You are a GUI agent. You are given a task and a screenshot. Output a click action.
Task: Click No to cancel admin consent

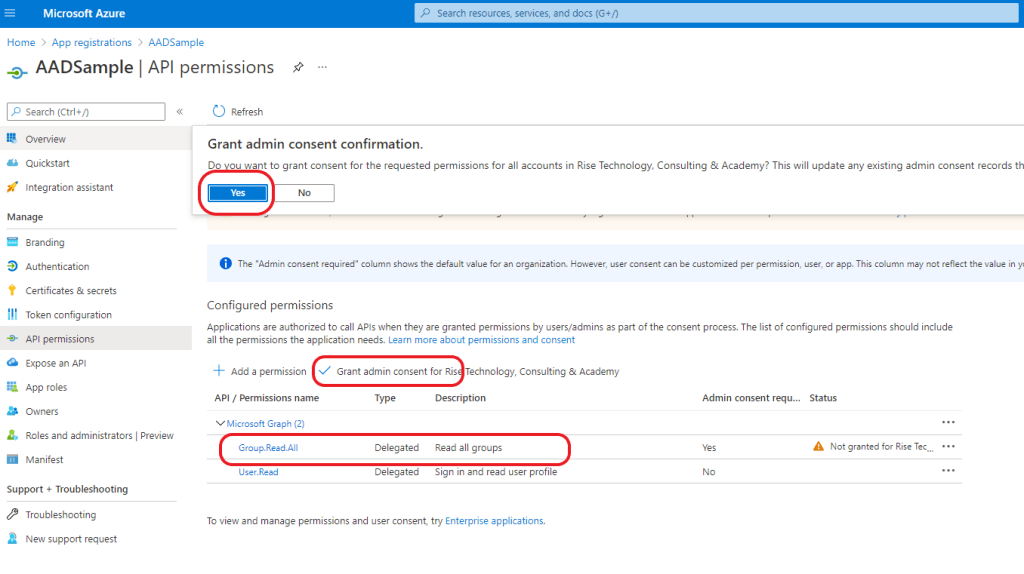pos(303,193)
